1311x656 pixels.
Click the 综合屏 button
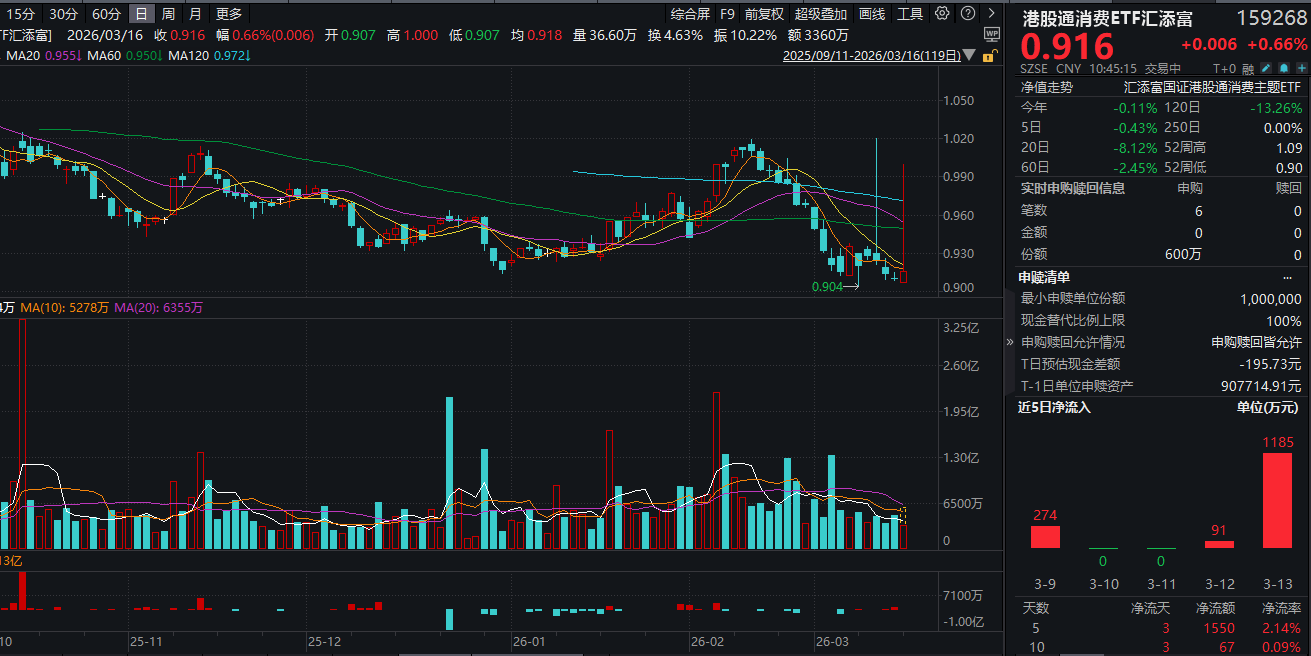(690, 14)
